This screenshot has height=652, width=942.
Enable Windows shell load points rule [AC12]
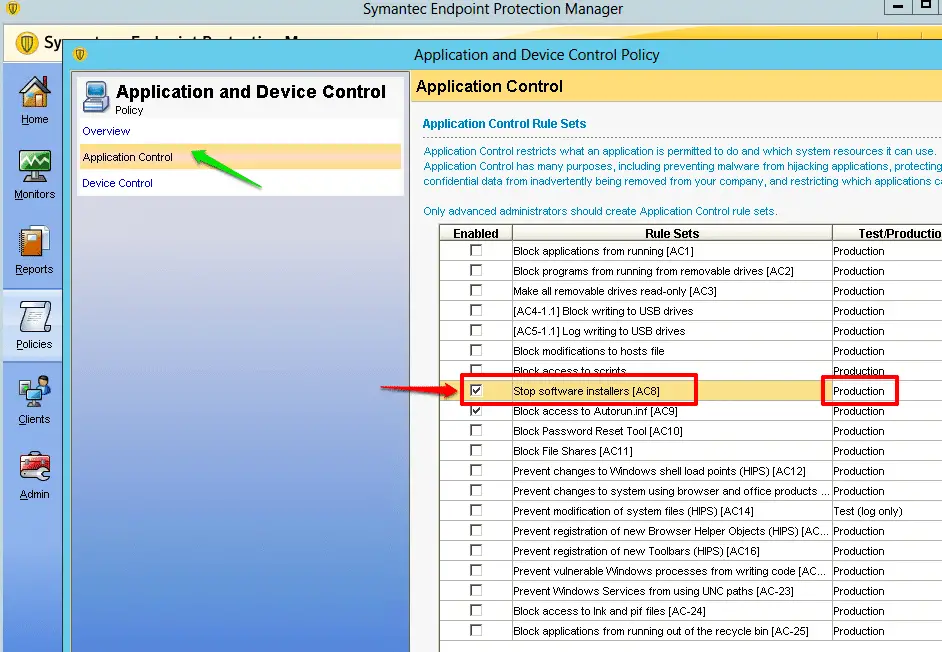click(476, 471)
